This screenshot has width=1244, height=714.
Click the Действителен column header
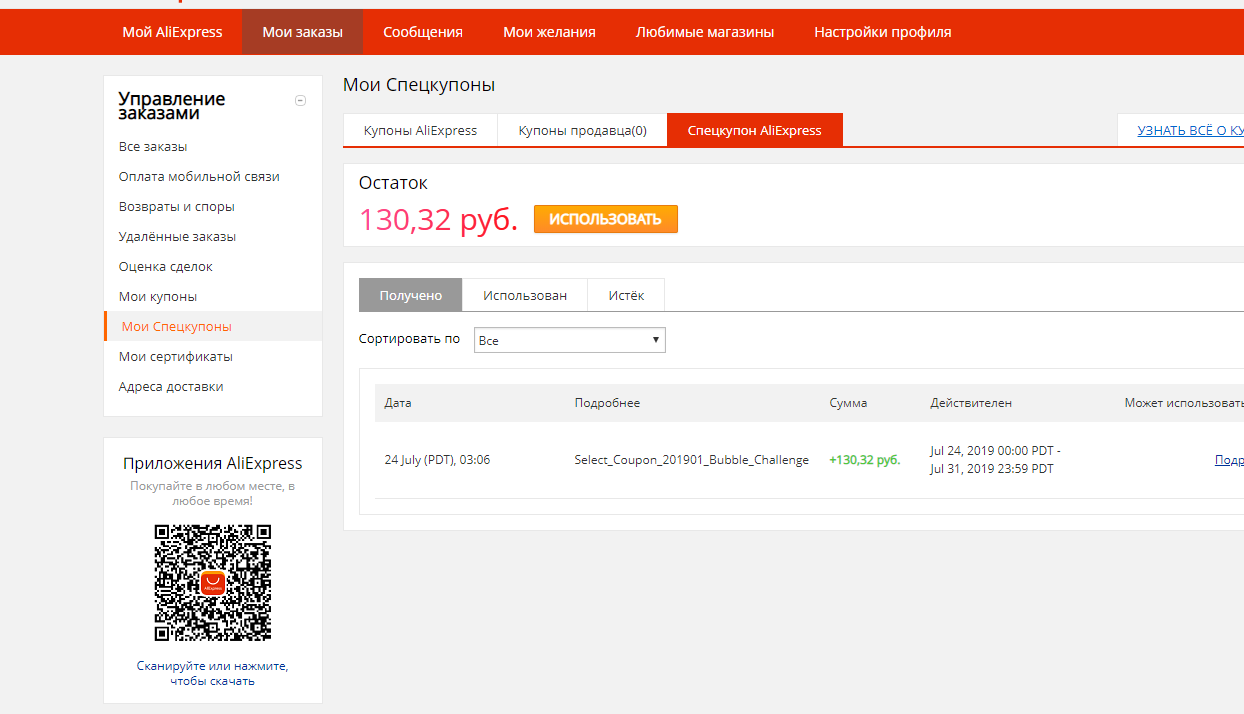click(970, 403)
